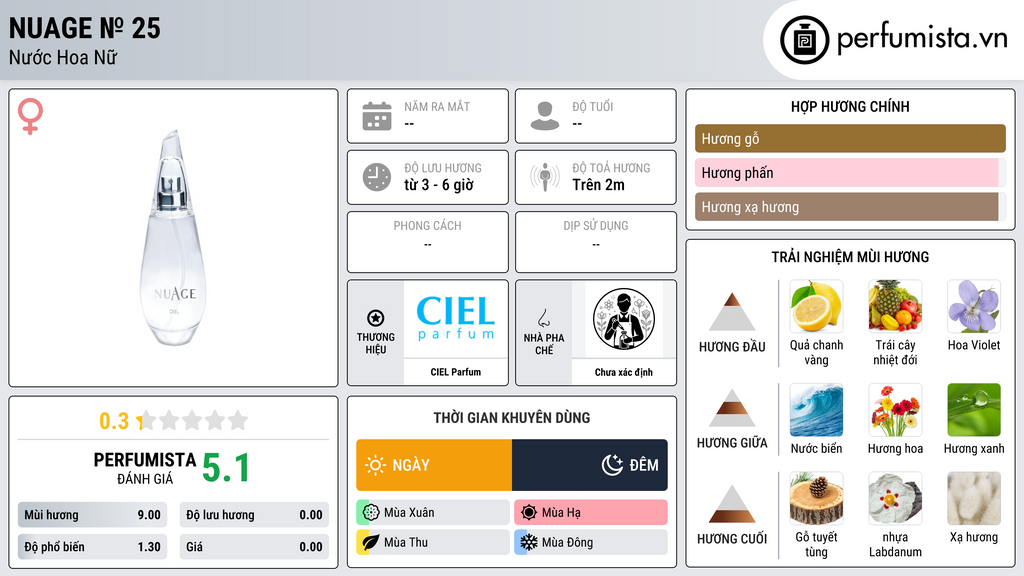
Task: Click the star badge Thương hiệu icon
Action: click(376, 318)
